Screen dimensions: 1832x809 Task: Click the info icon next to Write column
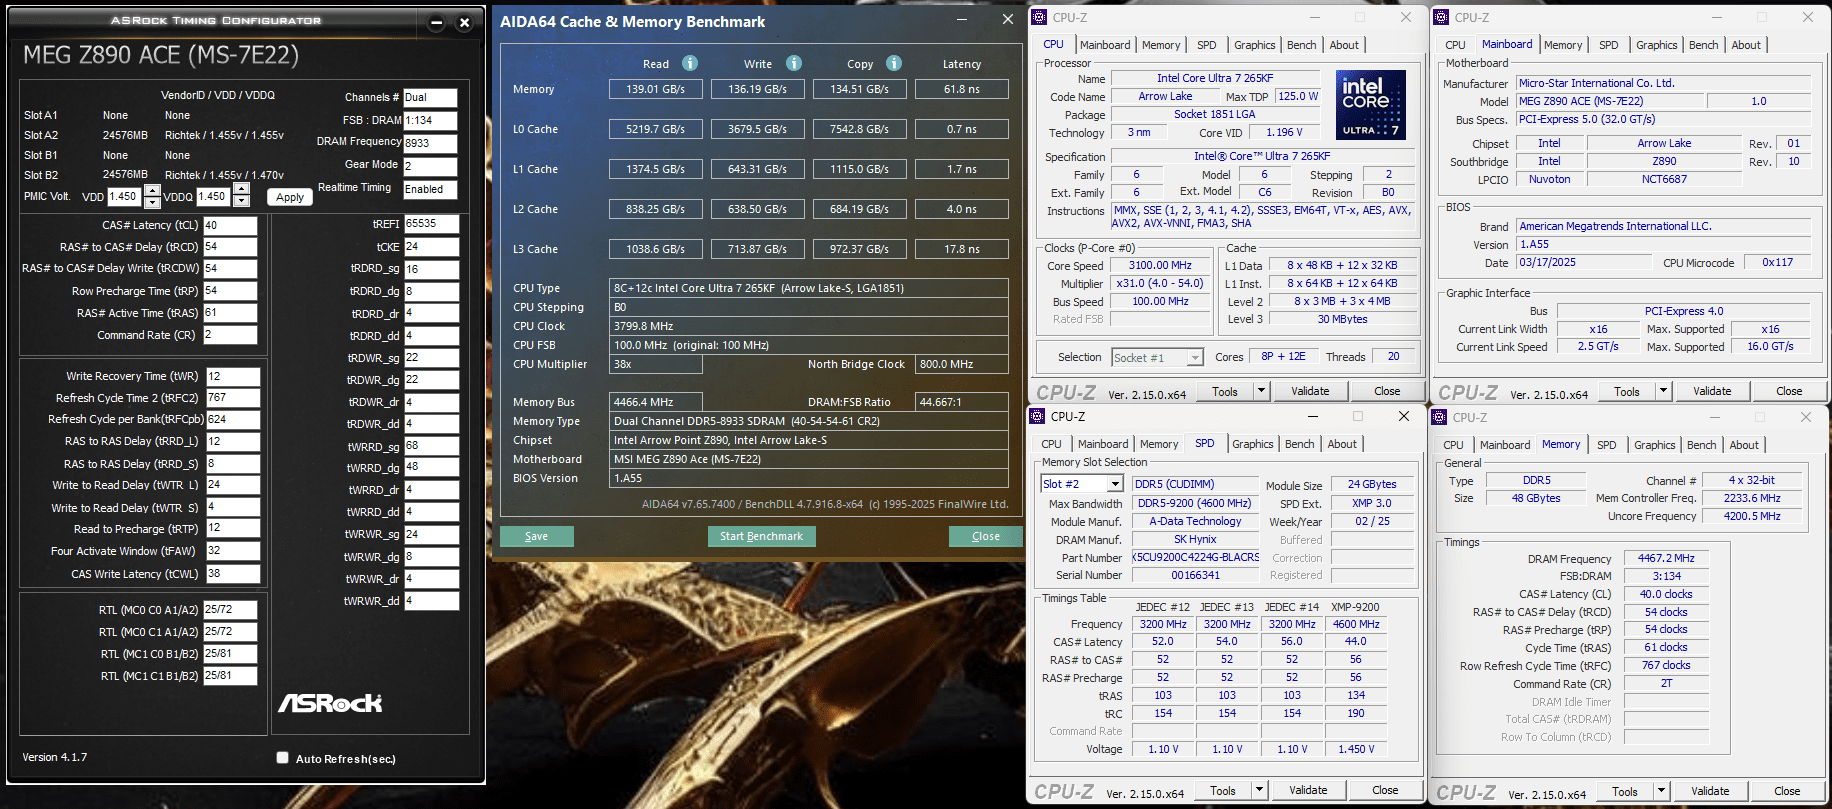[x=794, y=63]
